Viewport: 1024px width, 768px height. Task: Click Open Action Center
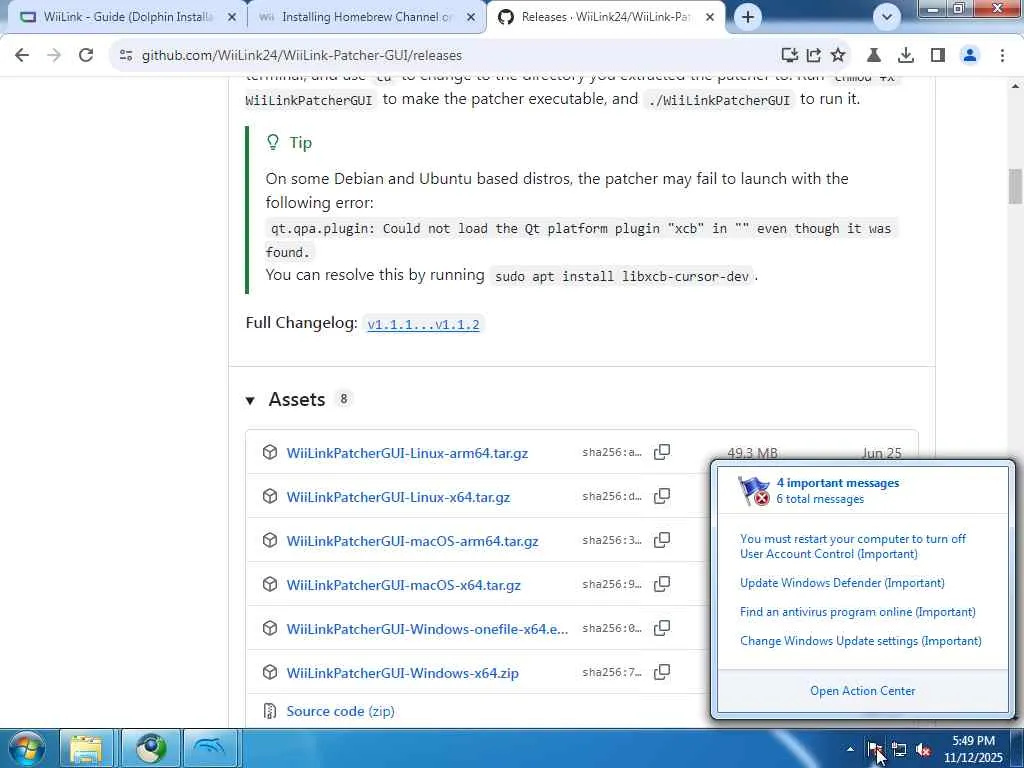863,691
